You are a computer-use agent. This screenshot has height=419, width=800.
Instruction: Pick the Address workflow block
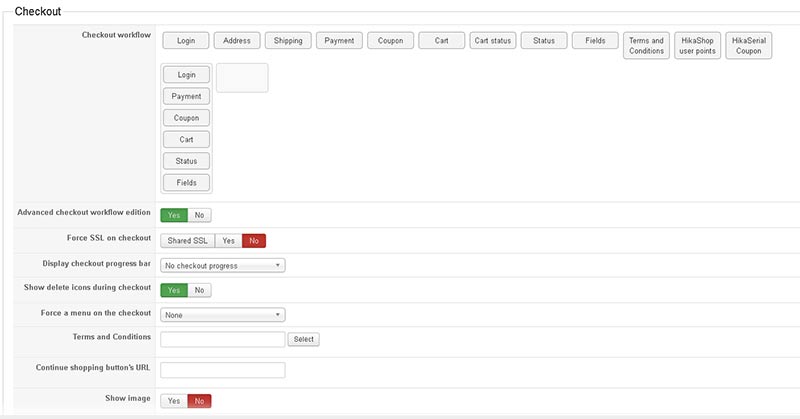point(237,40)
